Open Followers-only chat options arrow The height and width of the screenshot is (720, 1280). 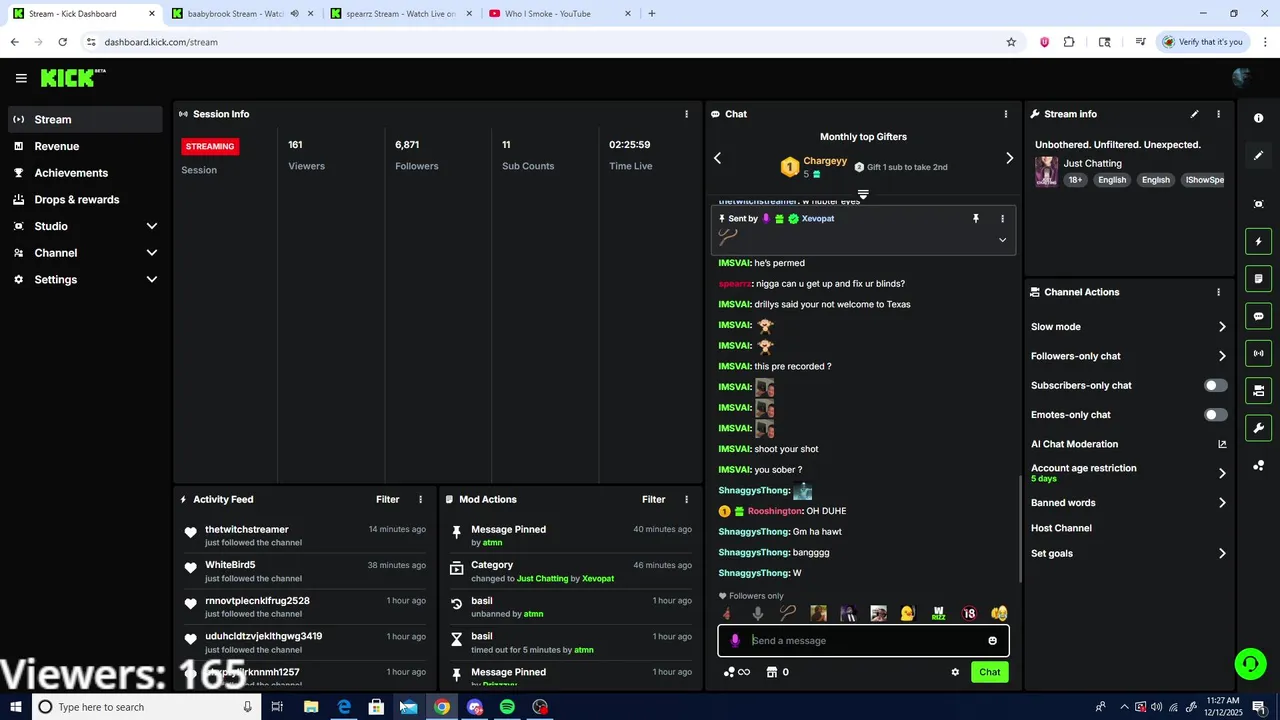[x=1222, y=356]
